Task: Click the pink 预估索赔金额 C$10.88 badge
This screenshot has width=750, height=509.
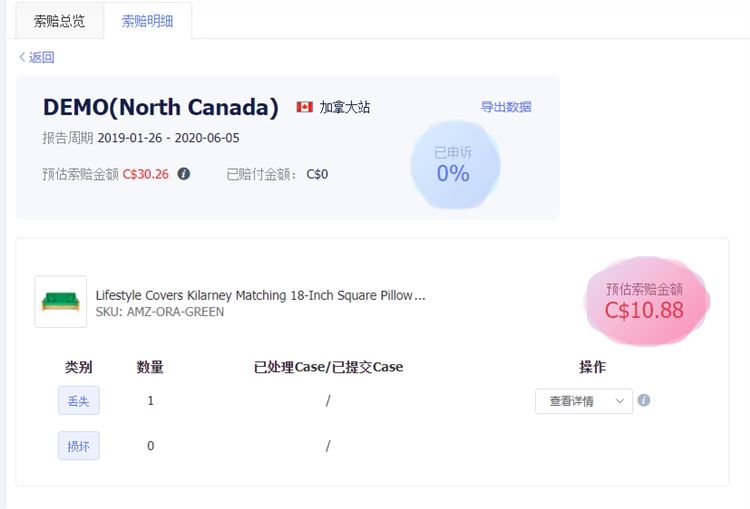Action: [646, 301]
